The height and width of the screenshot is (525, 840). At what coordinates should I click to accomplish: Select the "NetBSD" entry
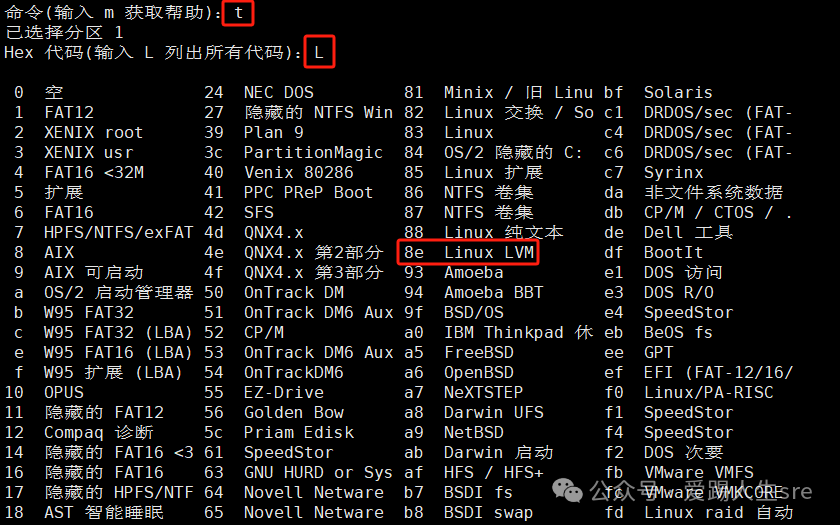point(474,432)
